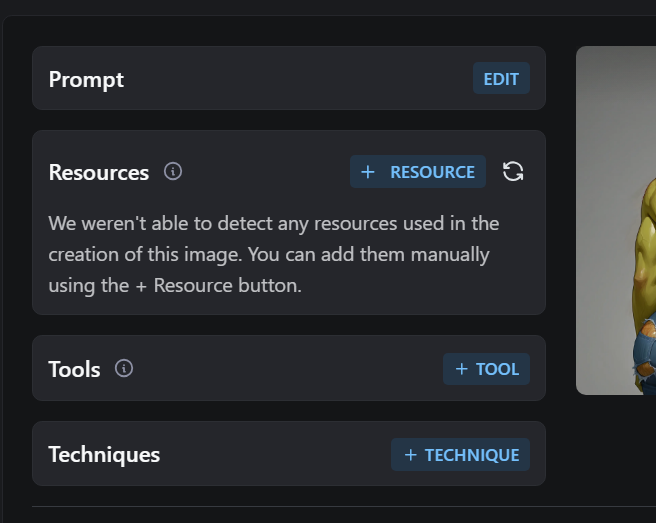The image size is (656, 523).
Task: Select the Techniques section heading
Action: [x=104, y=455]
